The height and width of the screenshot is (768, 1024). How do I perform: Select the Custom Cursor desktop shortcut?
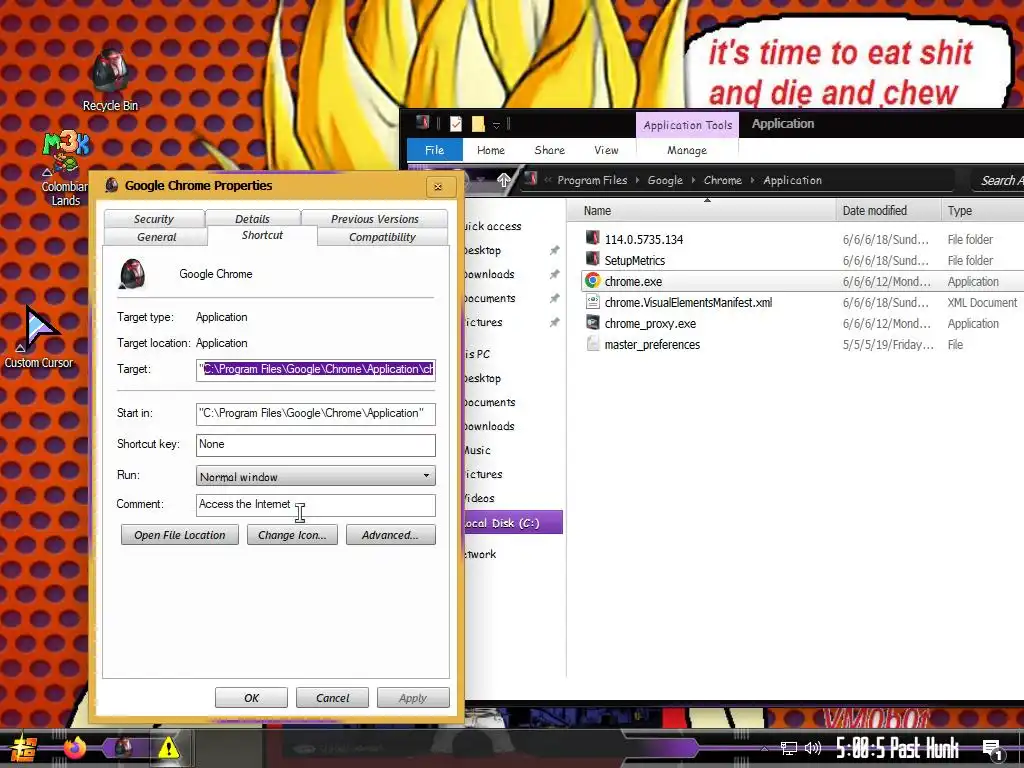[39, 336]
